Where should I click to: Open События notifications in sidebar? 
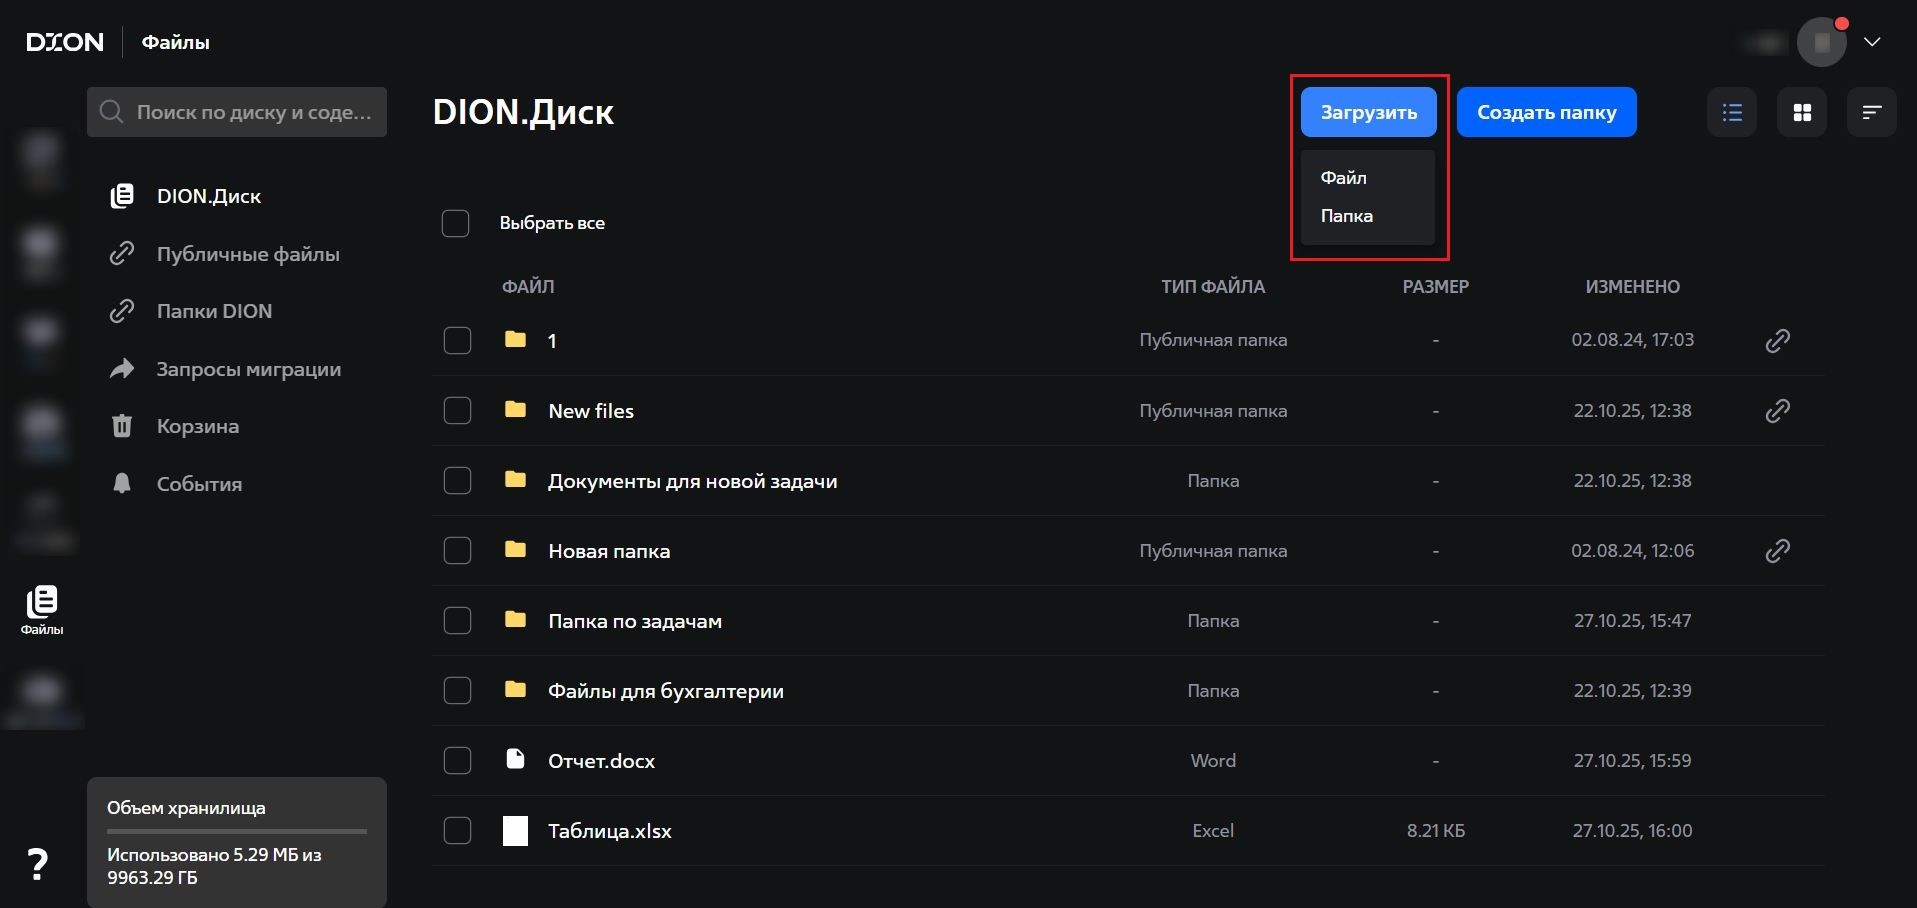(199, 484)
